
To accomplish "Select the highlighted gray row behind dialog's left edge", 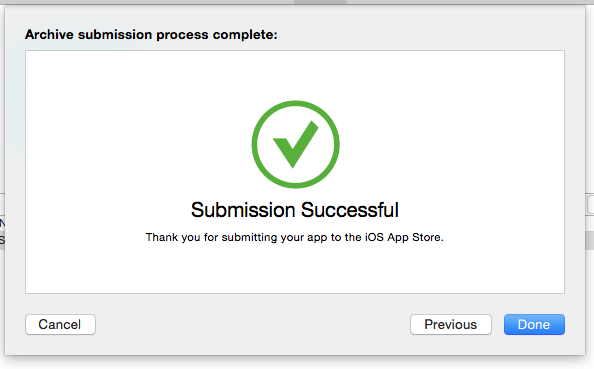I will point(2,240).
